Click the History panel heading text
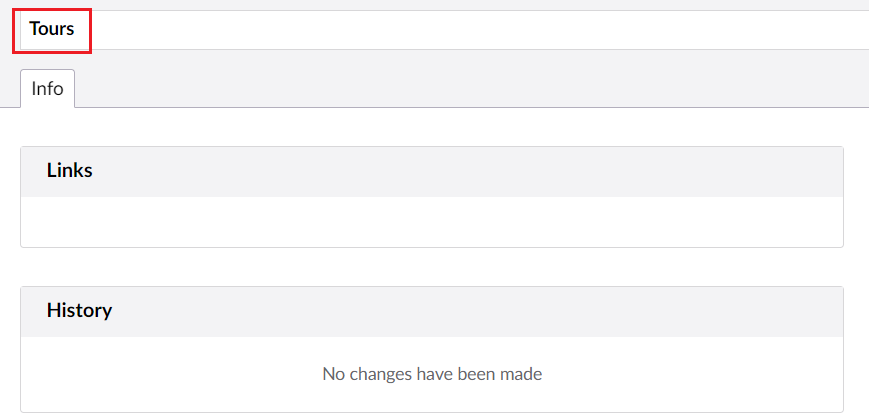 [x=79, y=311]
